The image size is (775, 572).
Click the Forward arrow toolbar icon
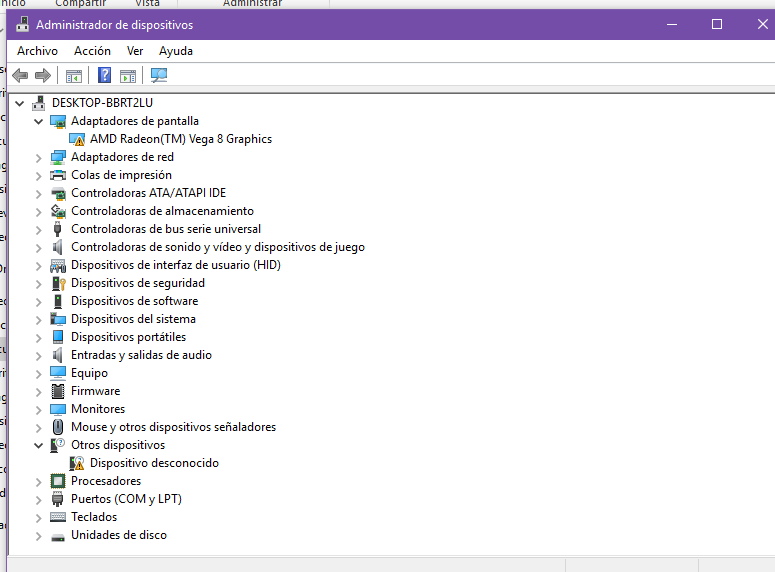pos(42,75)
